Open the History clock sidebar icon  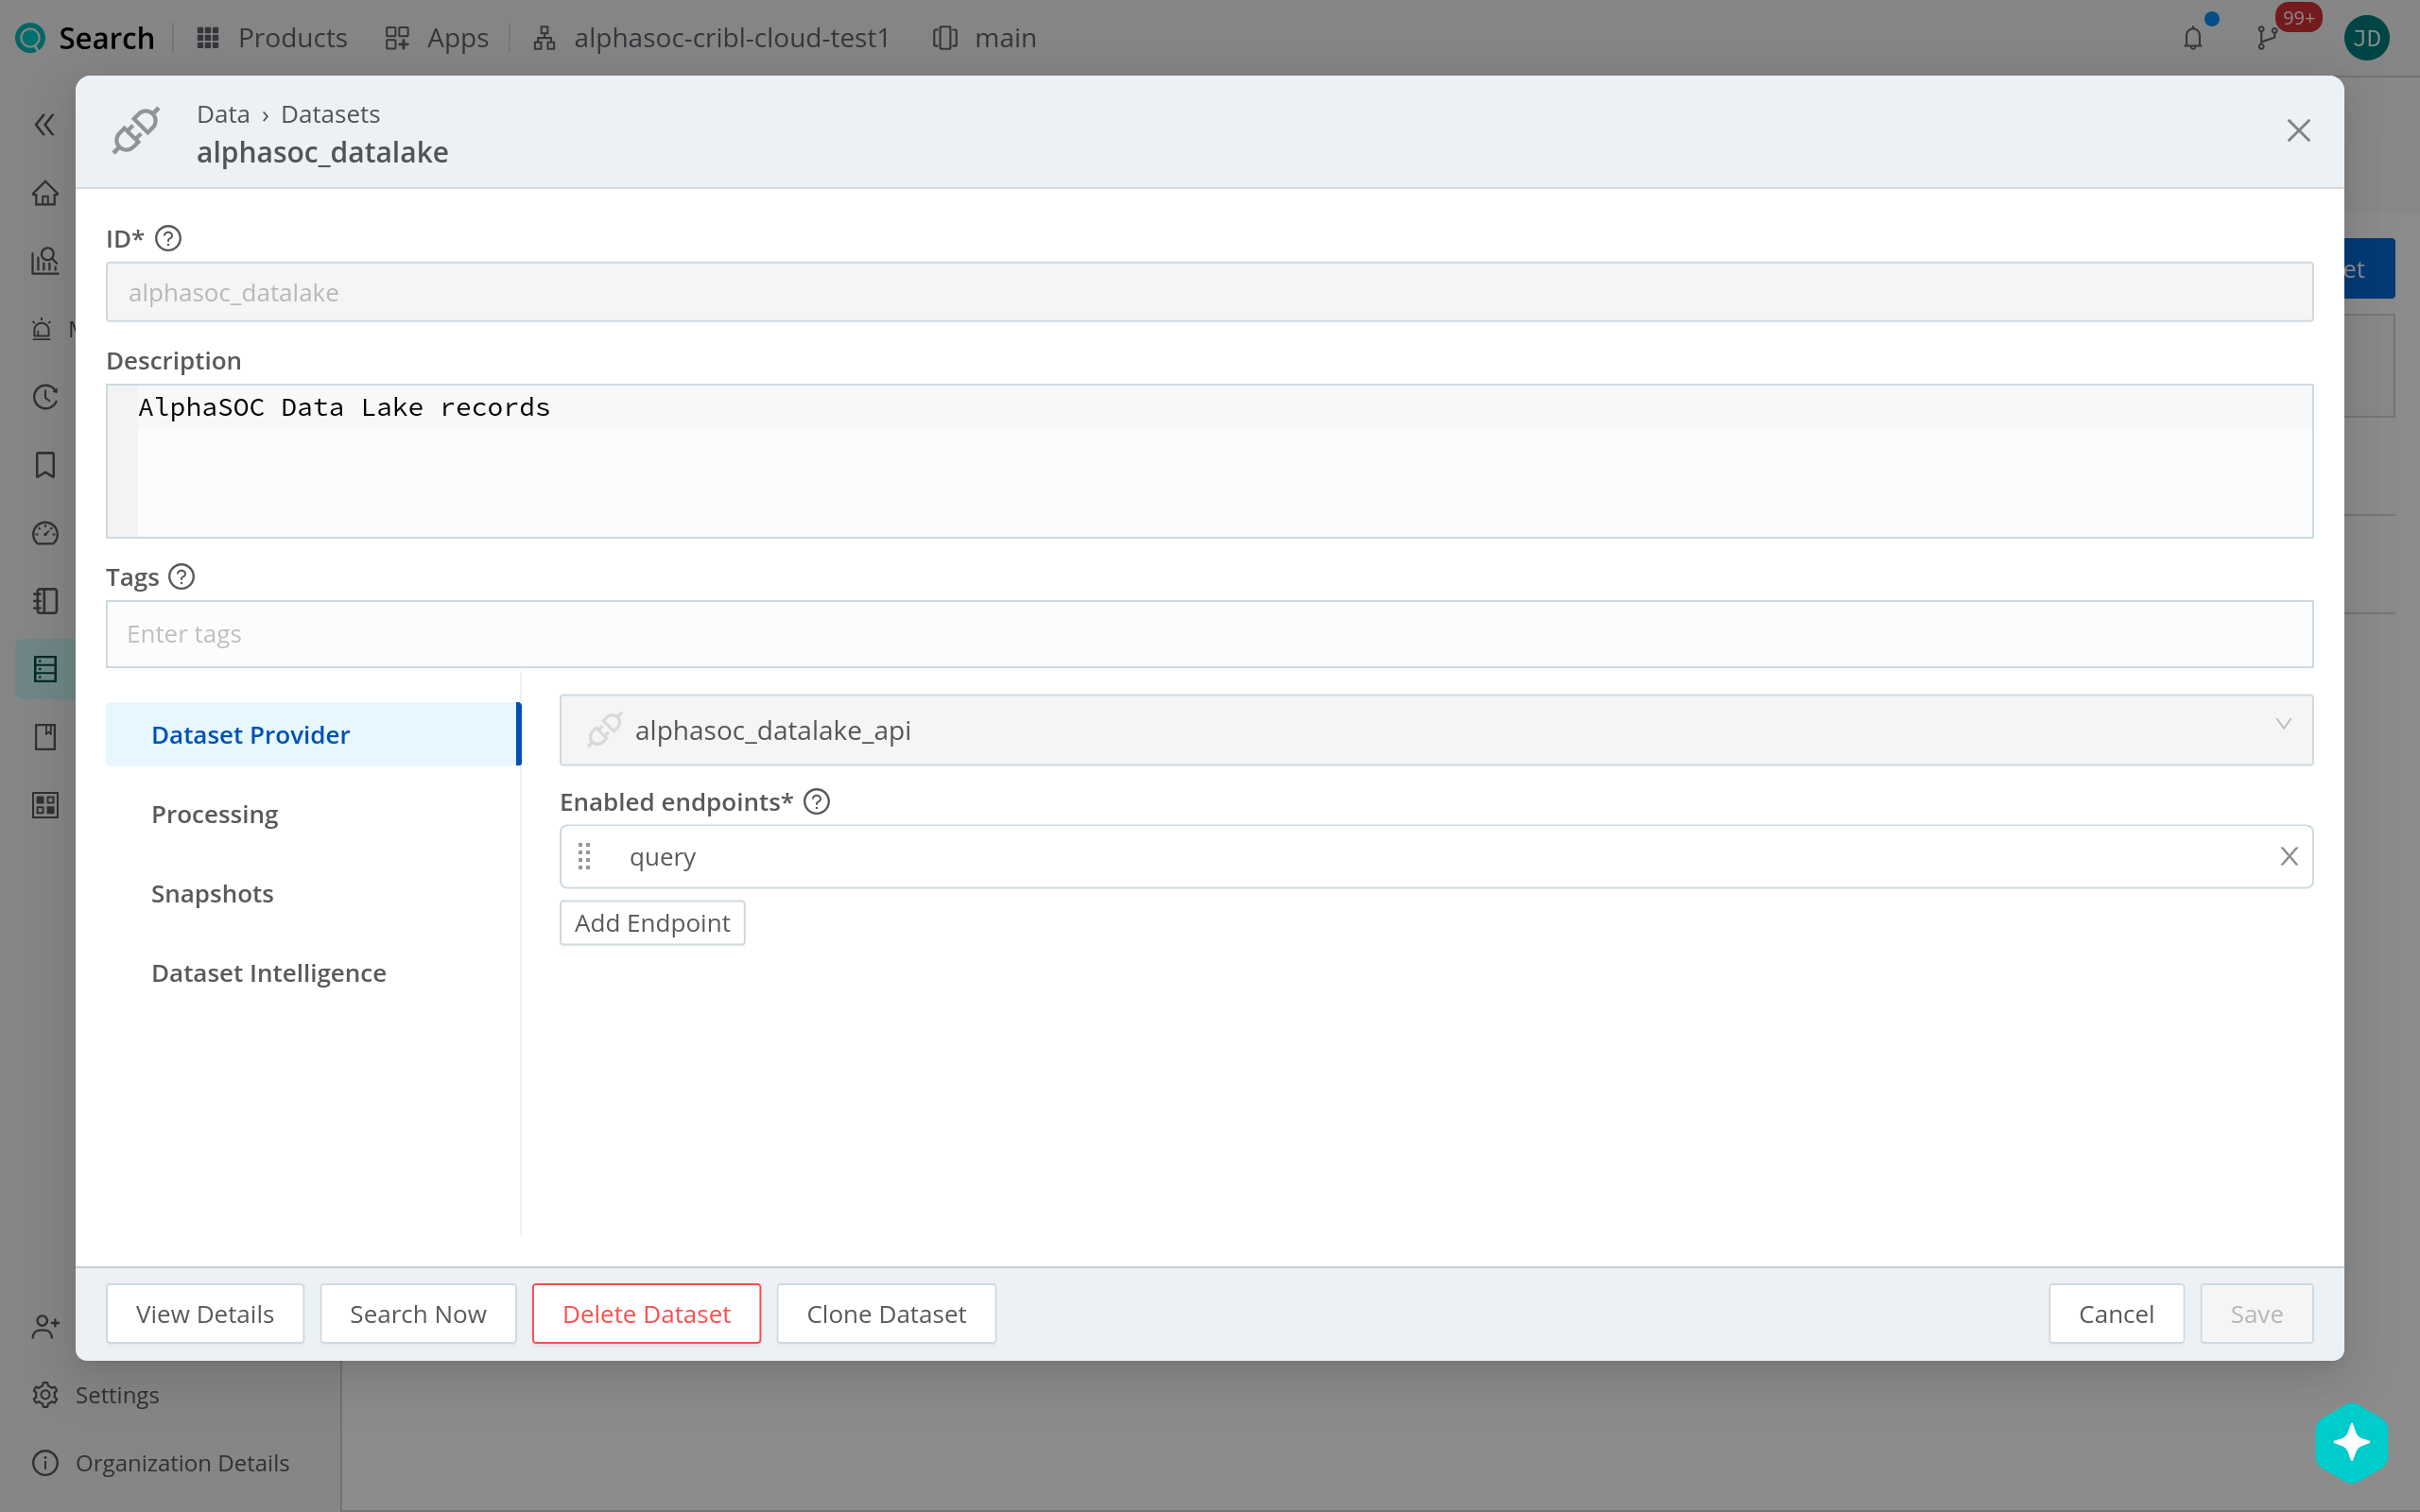pyautogui.click(x=45, y=397)
